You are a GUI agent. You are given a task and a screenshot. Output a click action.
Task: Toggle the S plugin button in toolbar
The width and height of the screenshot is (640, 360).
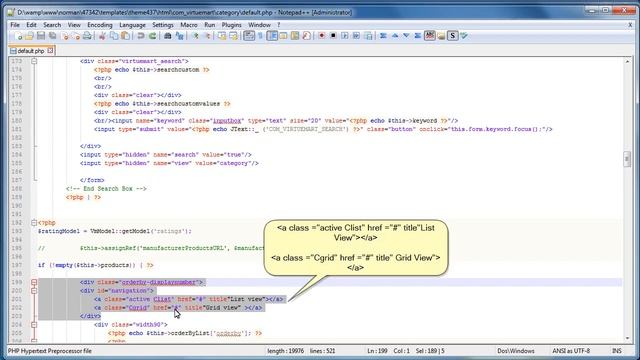click(x=452, y=36)
